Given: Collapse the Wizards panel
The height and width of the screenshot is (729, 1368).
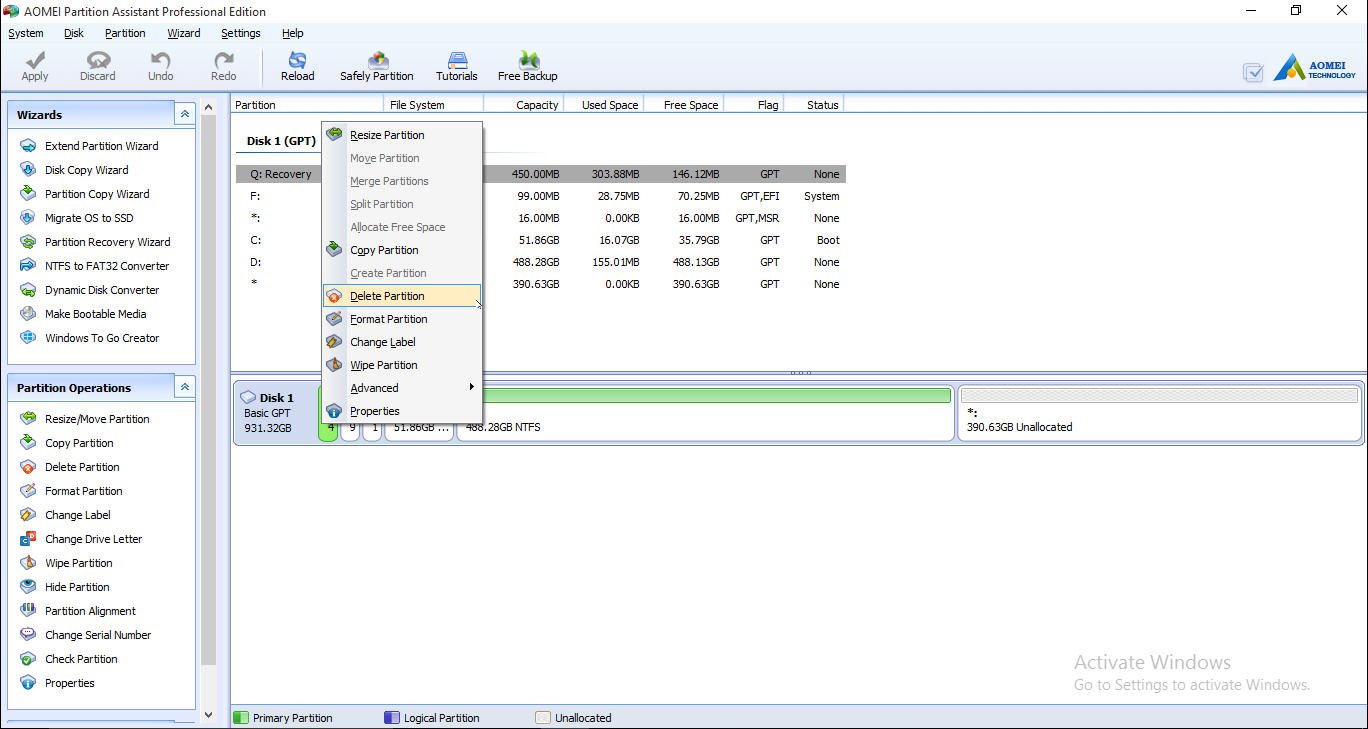Looking at the screenshot, I should [x=185, y=114].
